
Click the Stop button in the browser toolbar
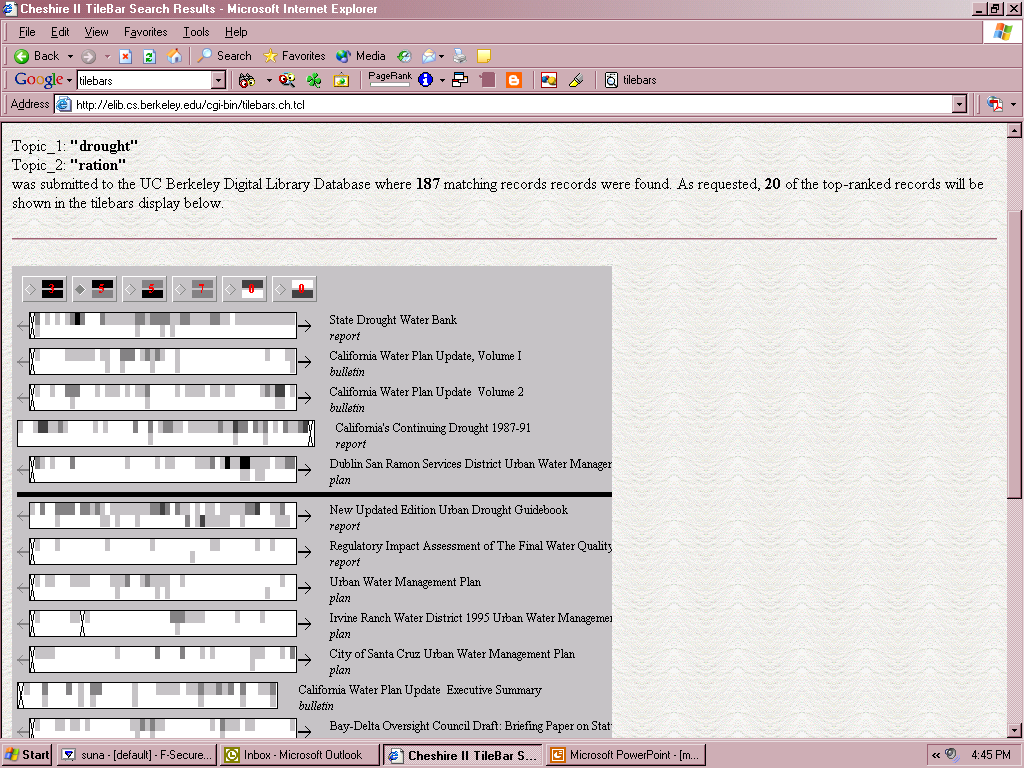[x=126, y=56]
